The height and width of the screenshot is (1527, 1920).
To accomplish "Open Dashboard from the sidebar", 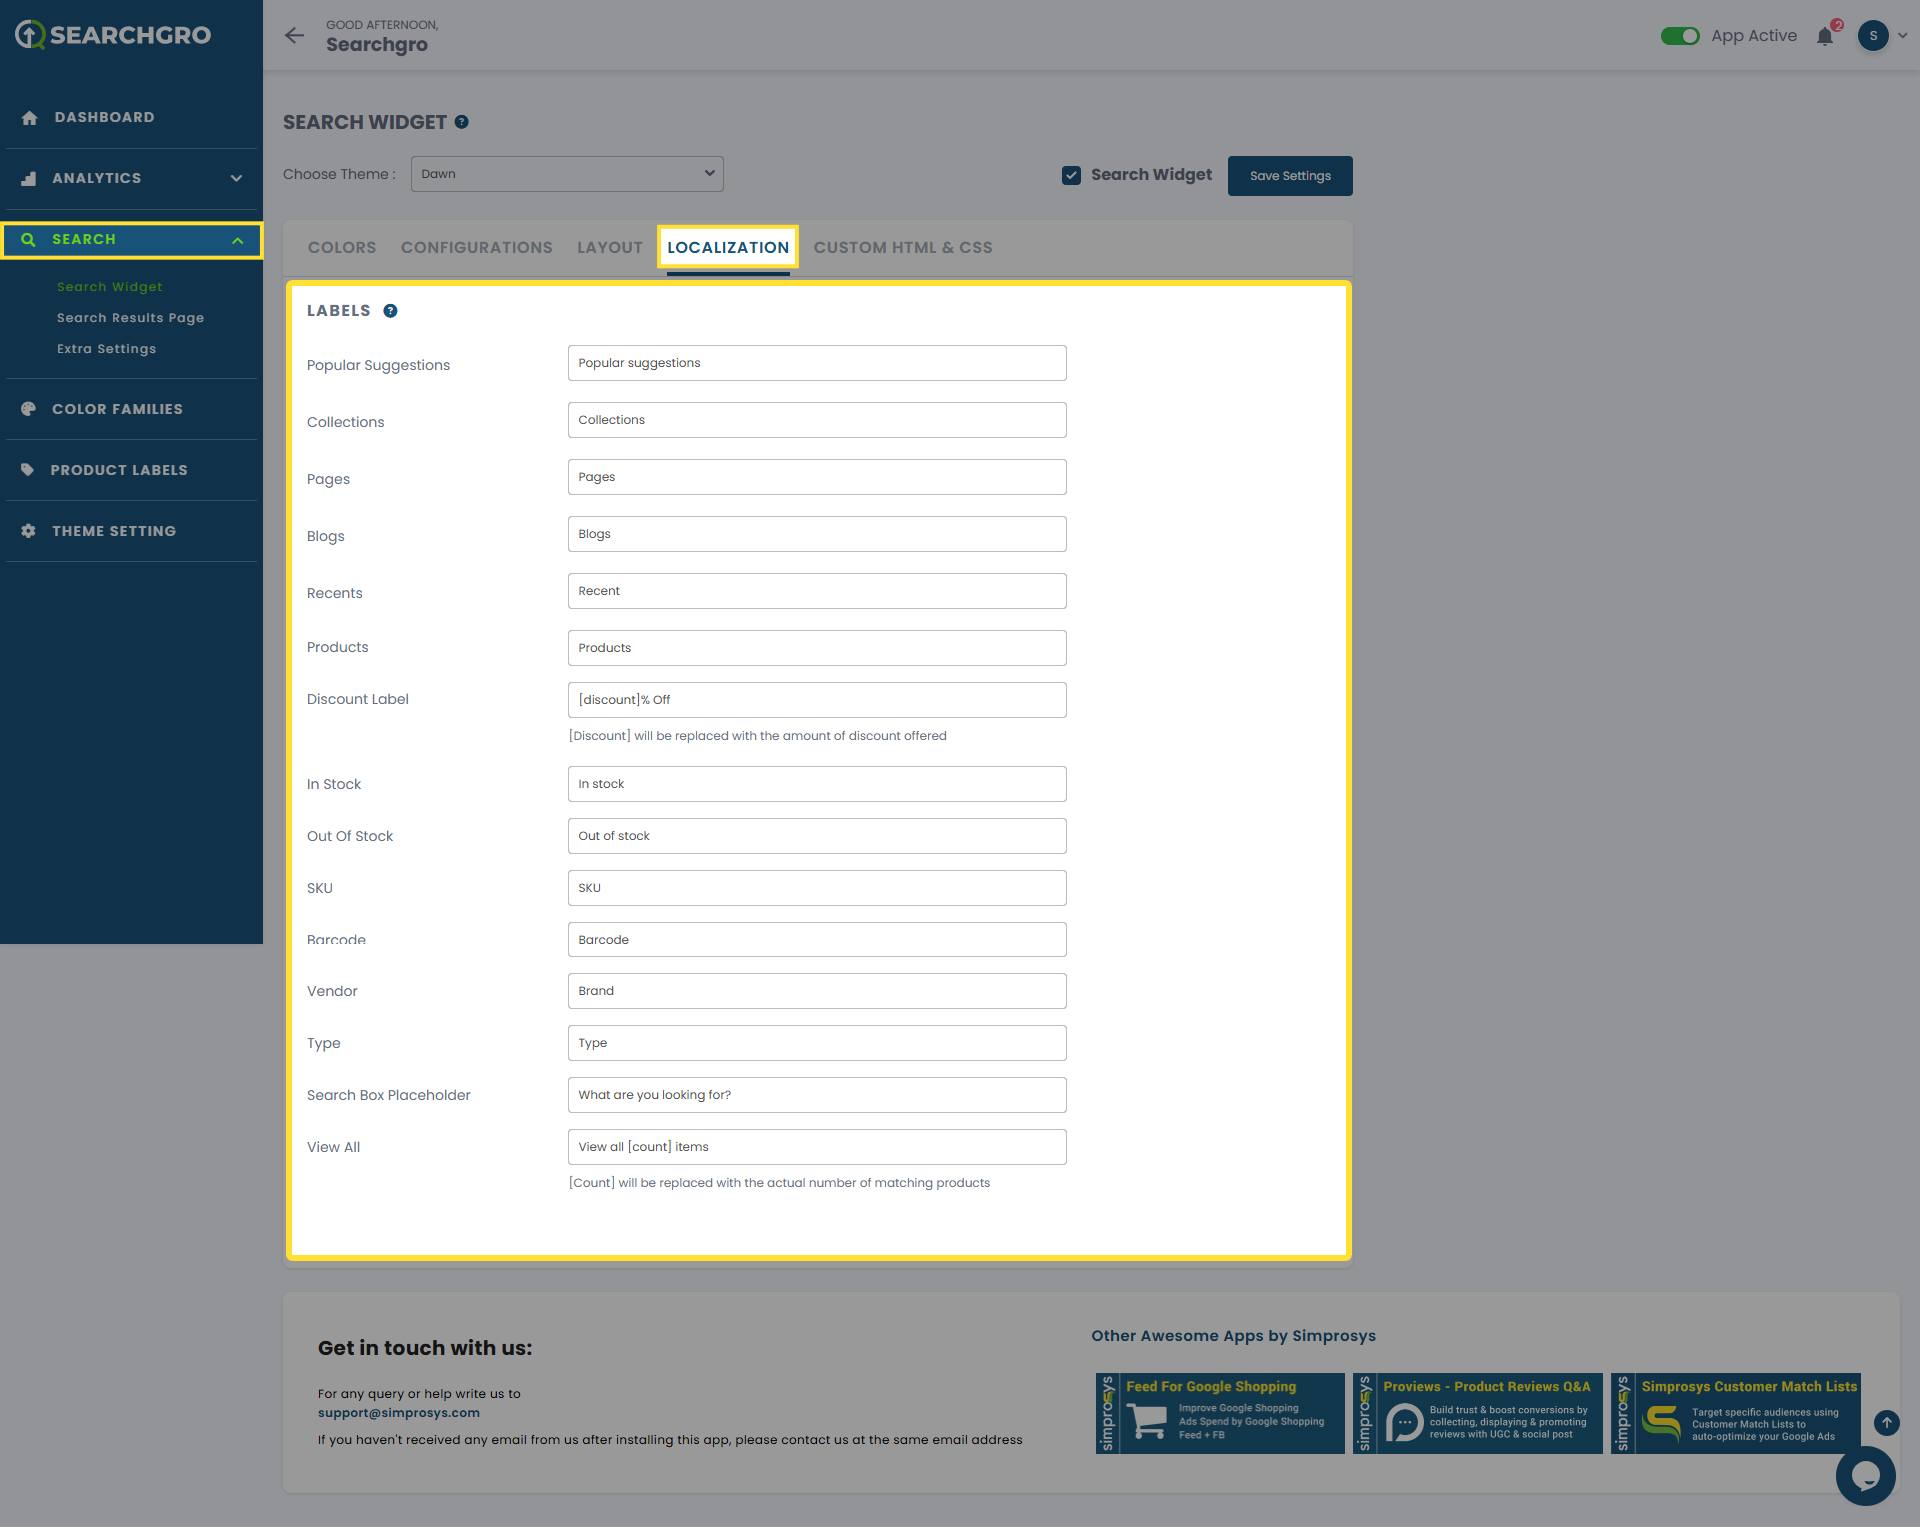I will 104,118.
